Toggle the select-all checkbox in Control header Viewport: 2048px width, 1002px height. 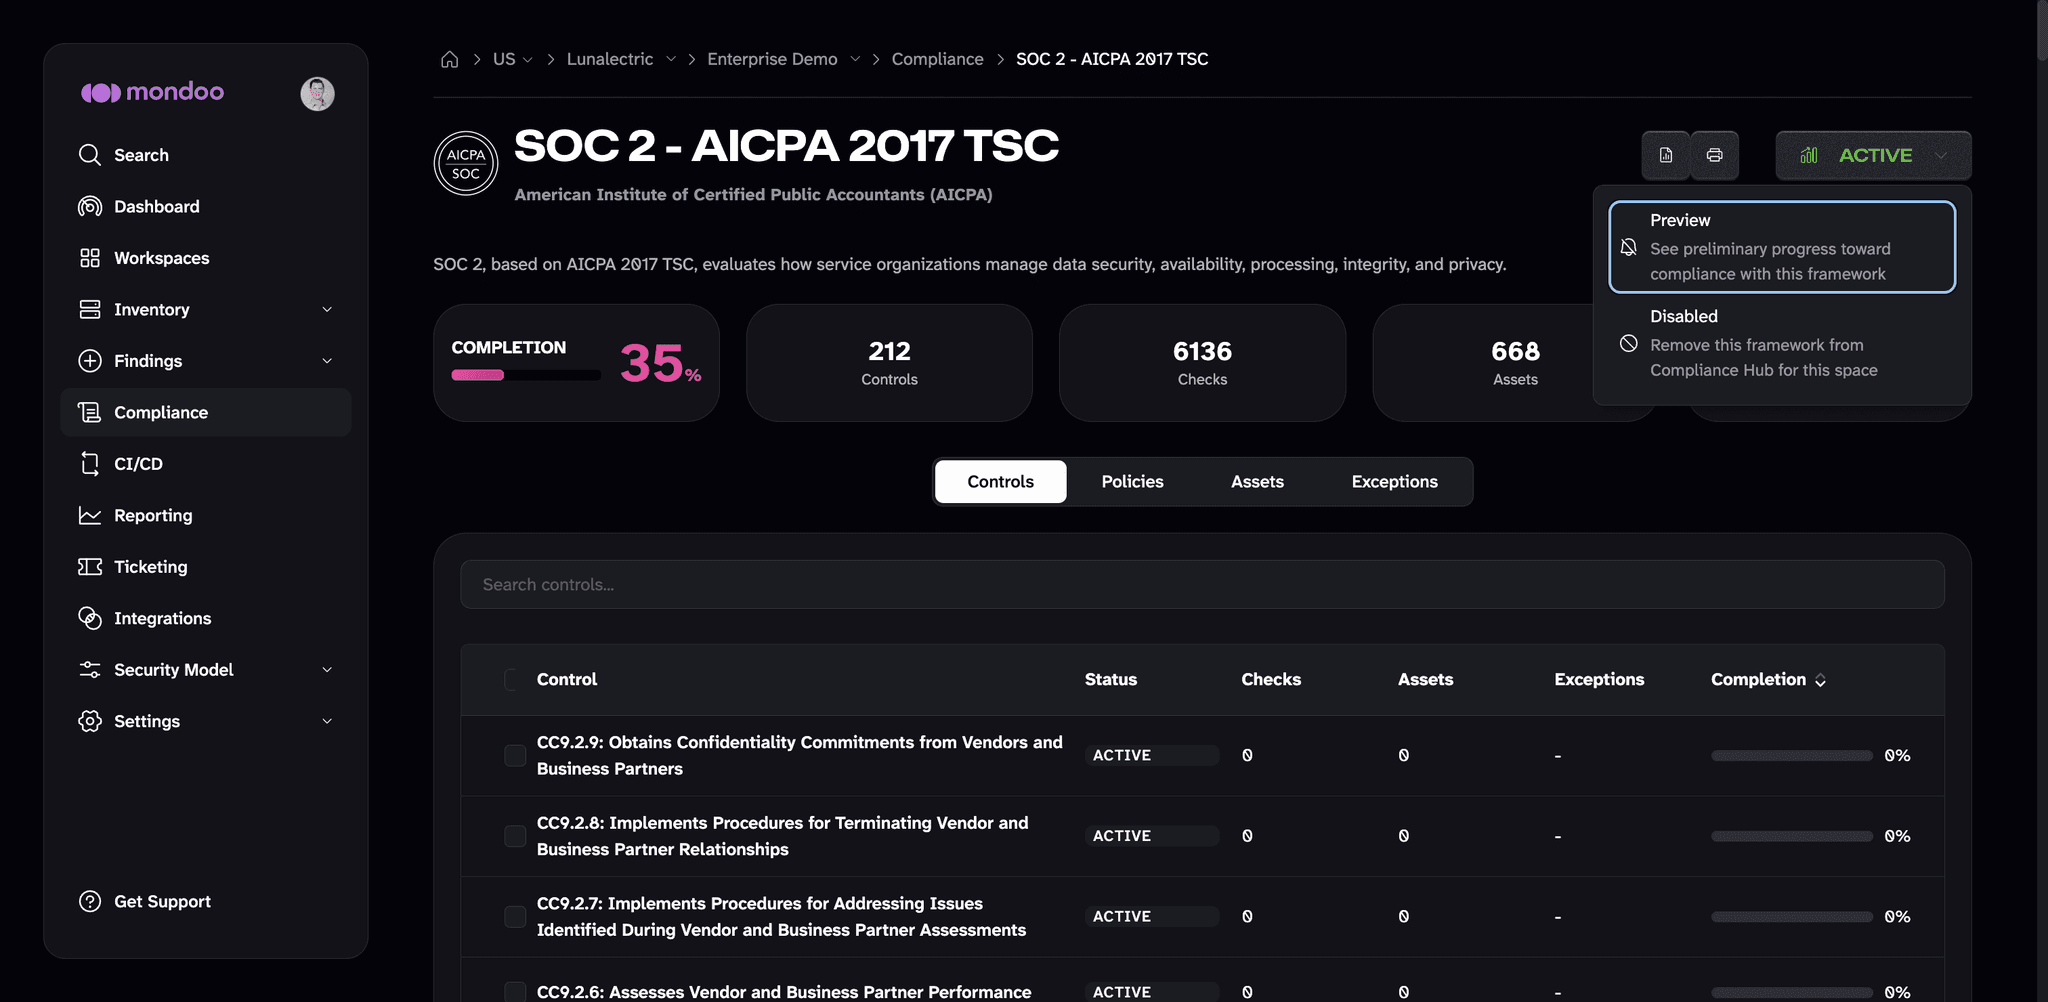[x=512, y=680]
